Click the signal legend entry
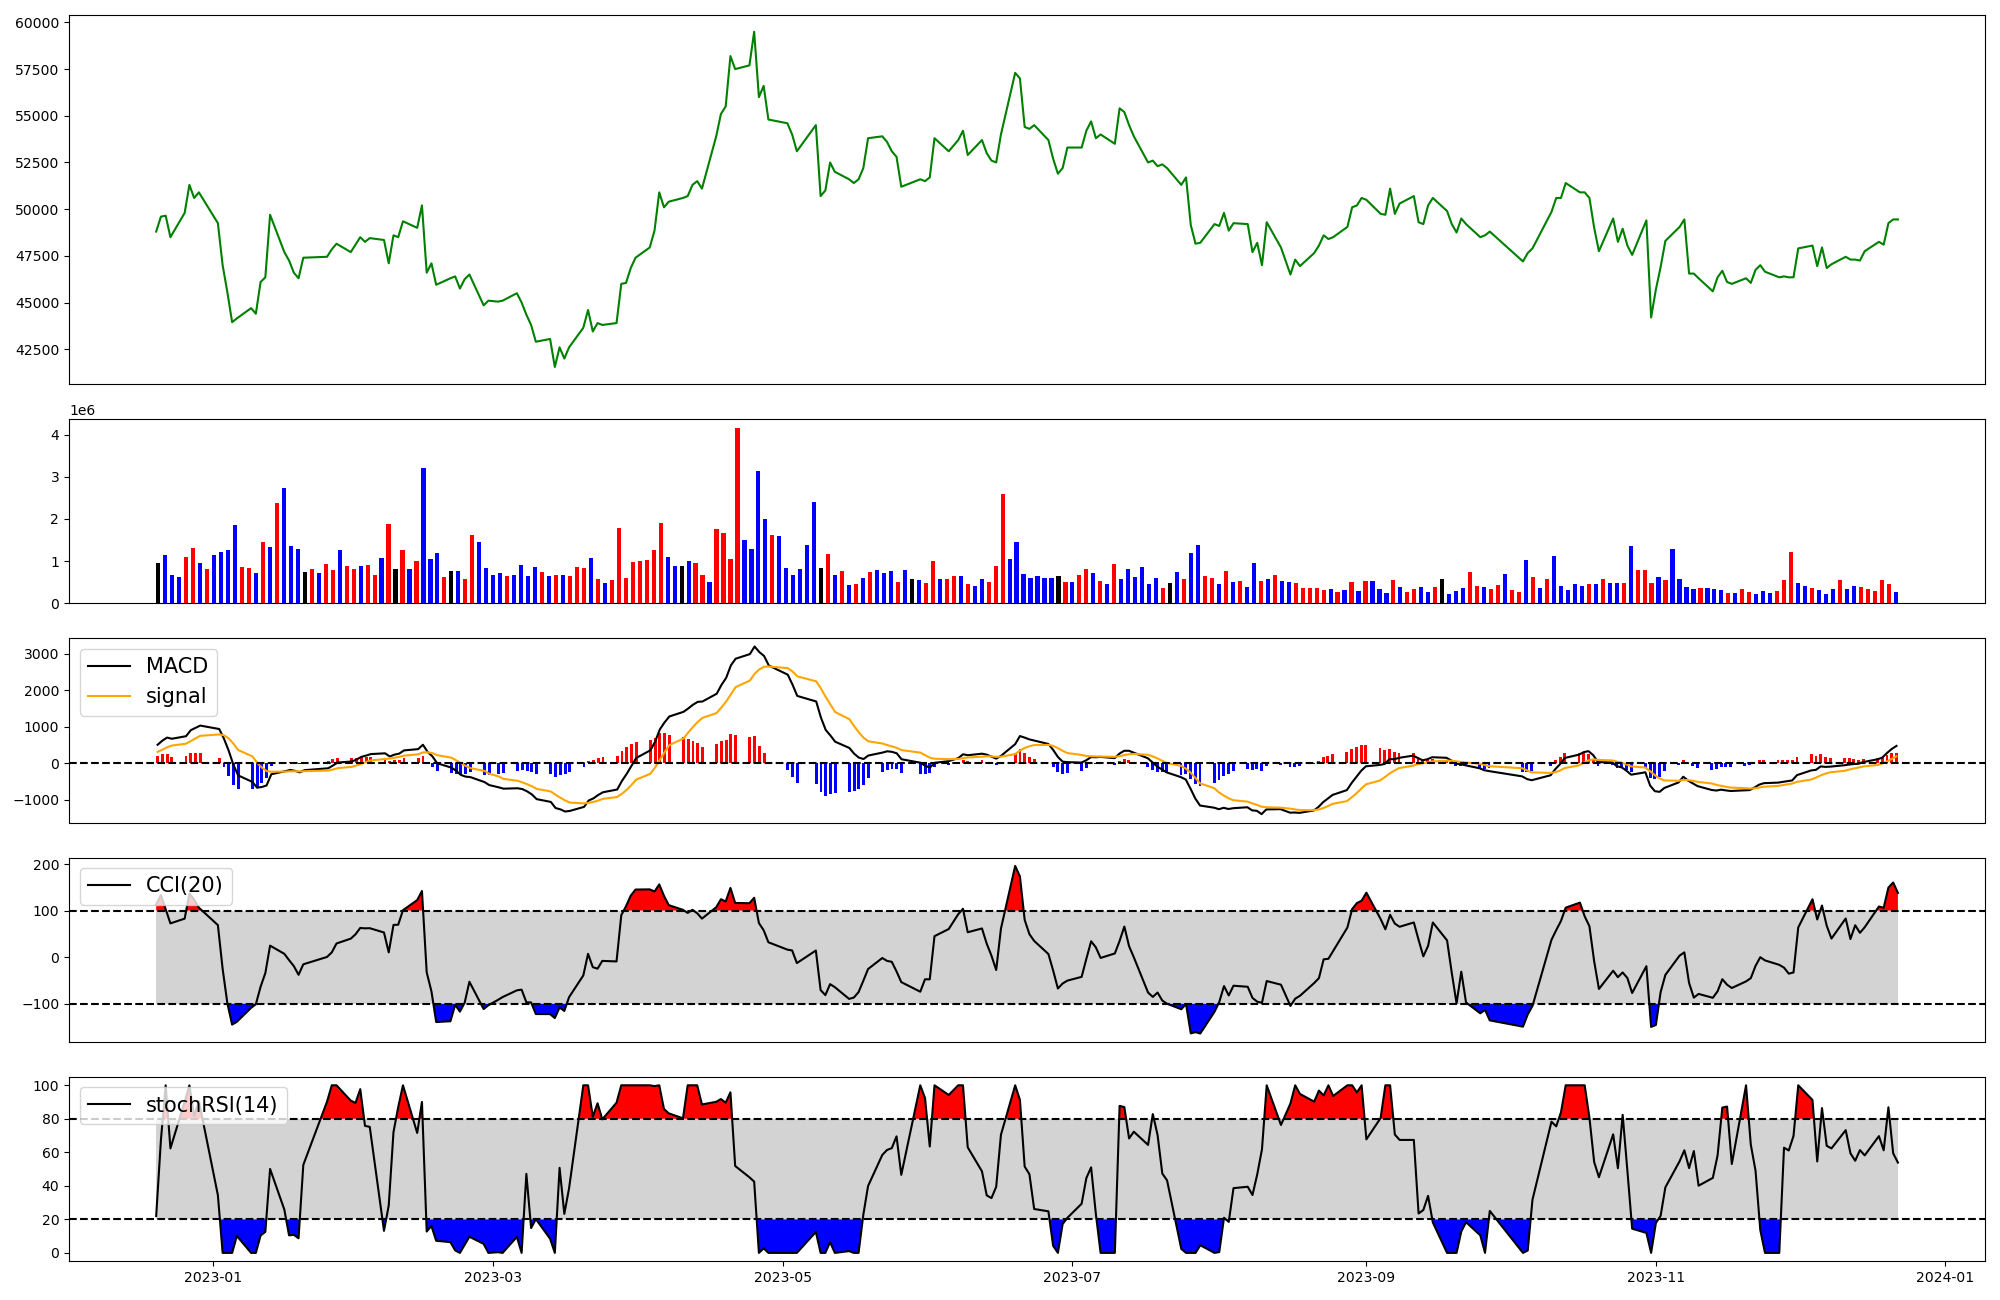The height and width of the screenshot is (1300, 2000). click(175, 696)
